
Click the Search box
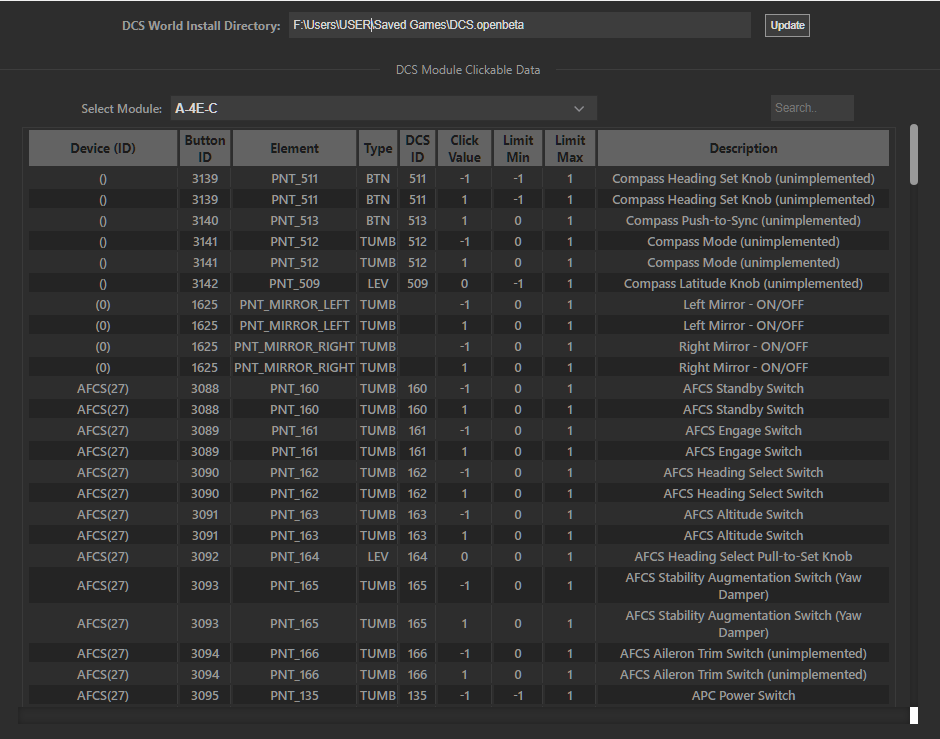coord(812,108)
